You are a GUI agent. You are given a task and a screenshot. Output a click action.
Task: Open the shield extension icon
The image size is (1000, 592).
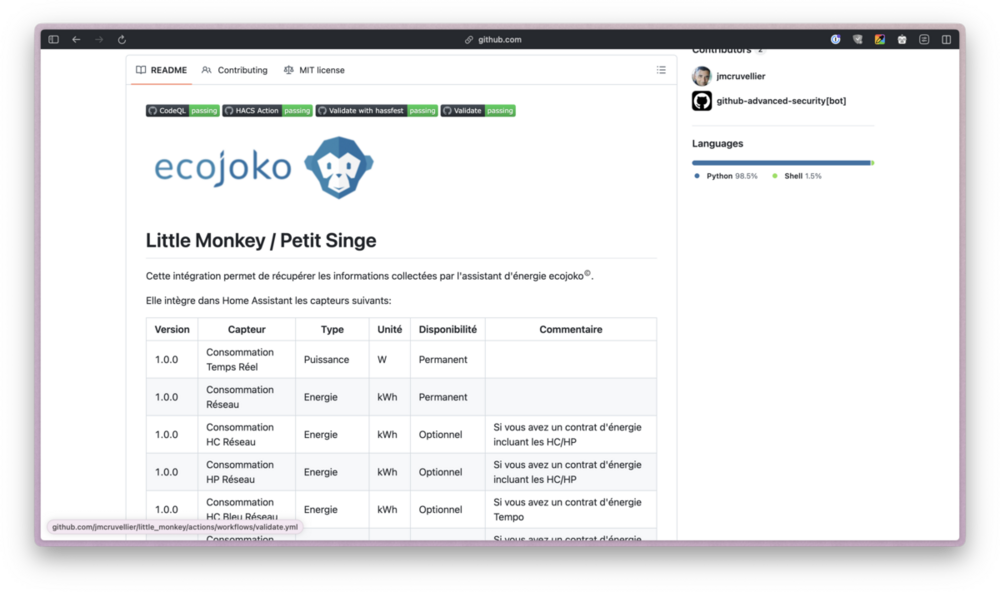(858, 40)
